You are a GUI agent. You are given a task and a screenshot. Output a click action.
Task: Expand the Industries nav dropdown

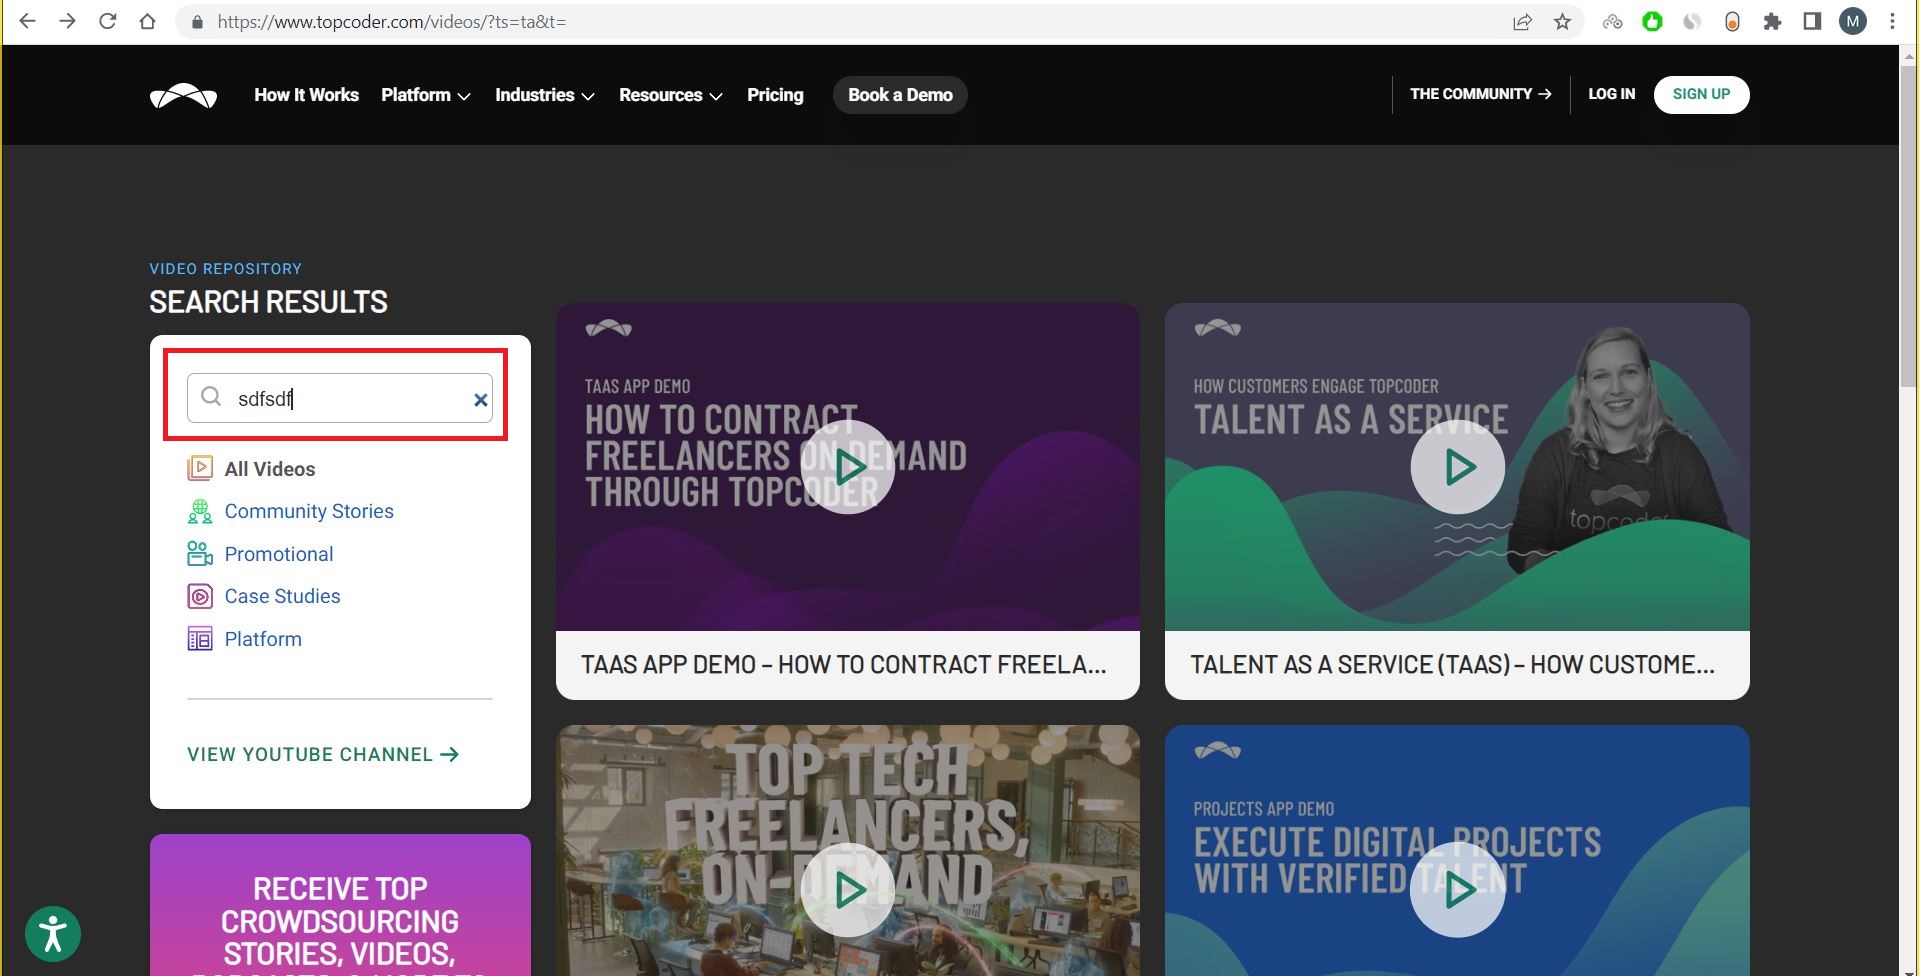tap(545, 95)
